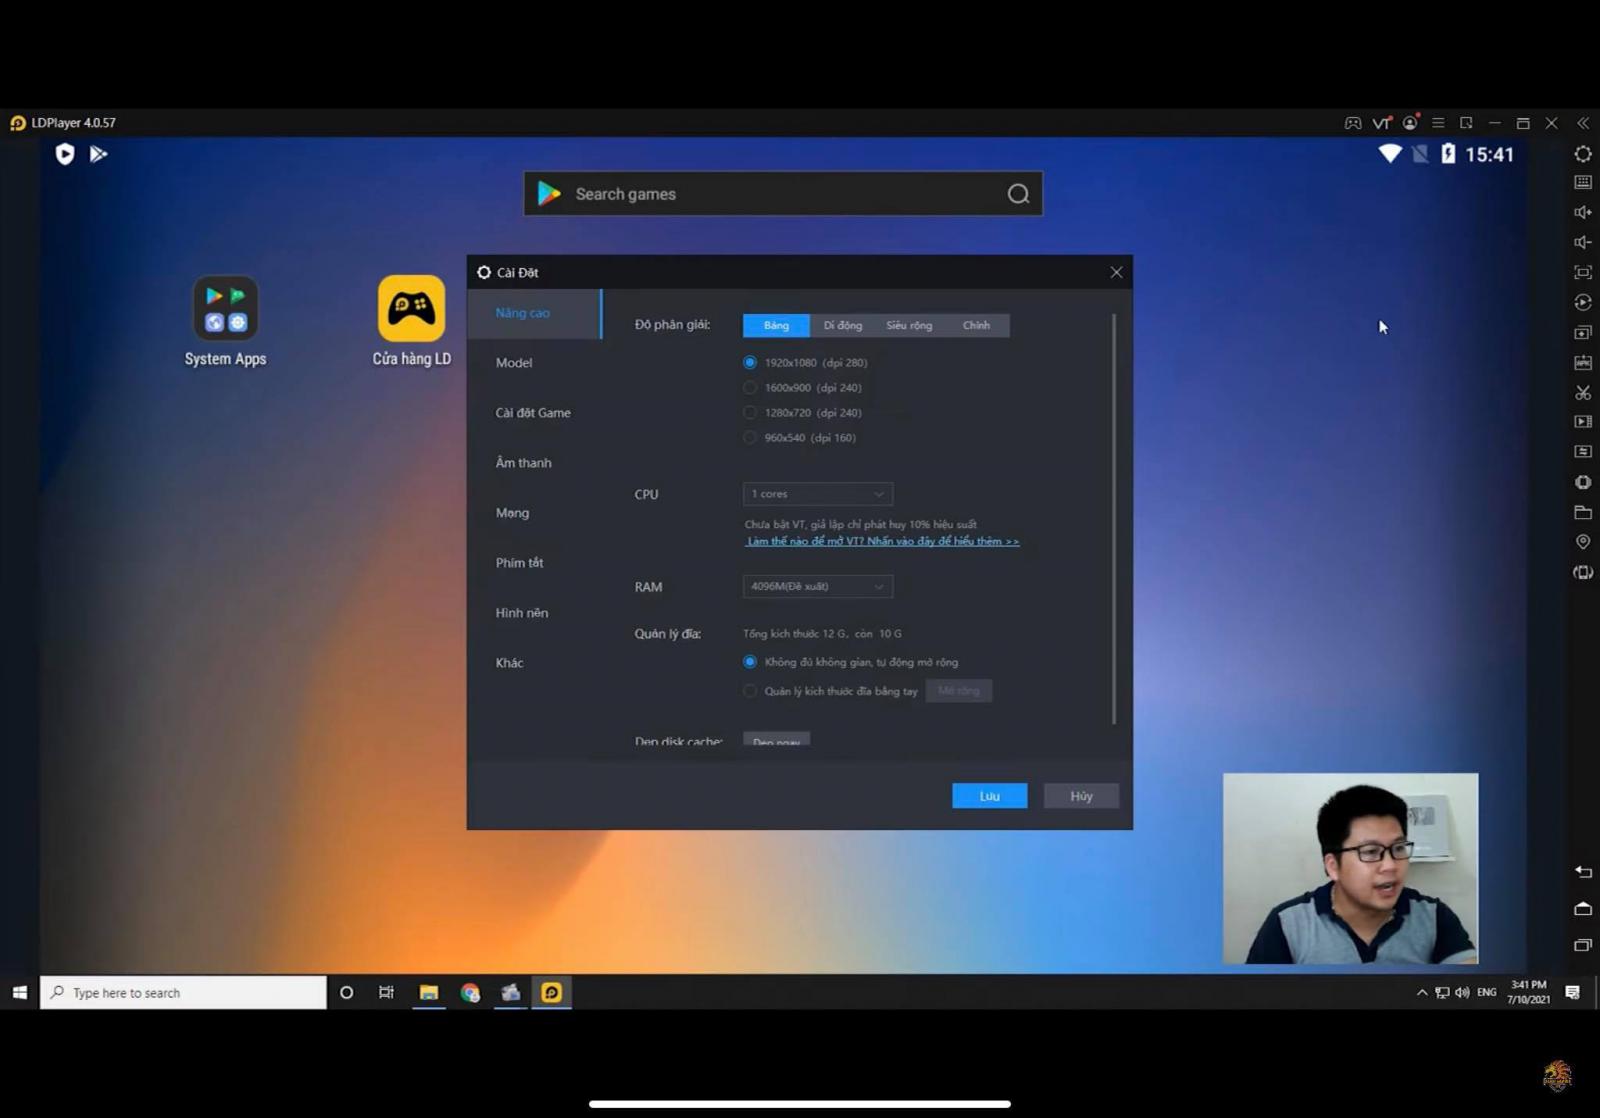This screenshot has width=1600, height=1118.
Task: Click the Lưu button to save settings
Action: click(x=989, y=796)
